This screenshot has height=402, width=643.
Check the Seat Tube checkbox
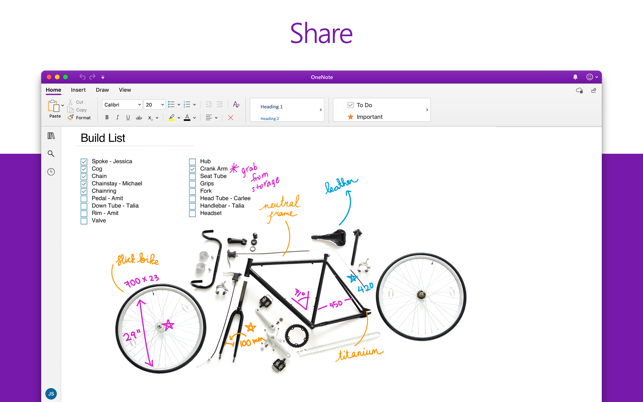(x=192, y=176)
